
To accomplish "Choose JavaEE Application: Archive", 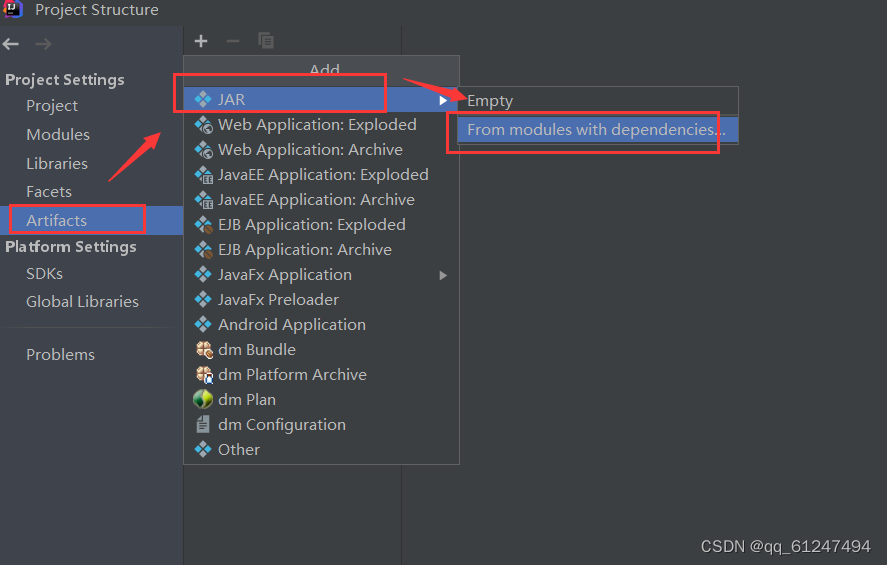I will click(321, 200).
